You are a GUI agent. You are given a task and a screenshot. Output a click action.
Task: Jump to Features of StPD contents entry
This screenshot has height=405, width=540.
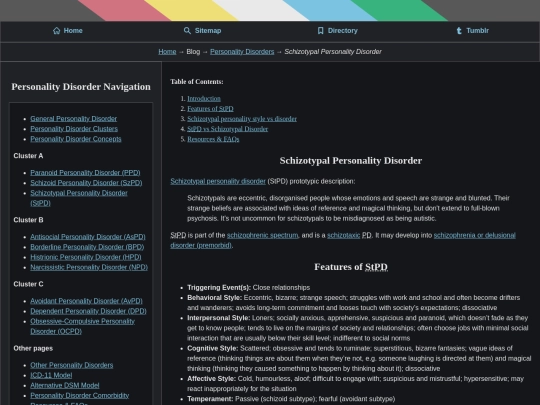pos(210,108)
